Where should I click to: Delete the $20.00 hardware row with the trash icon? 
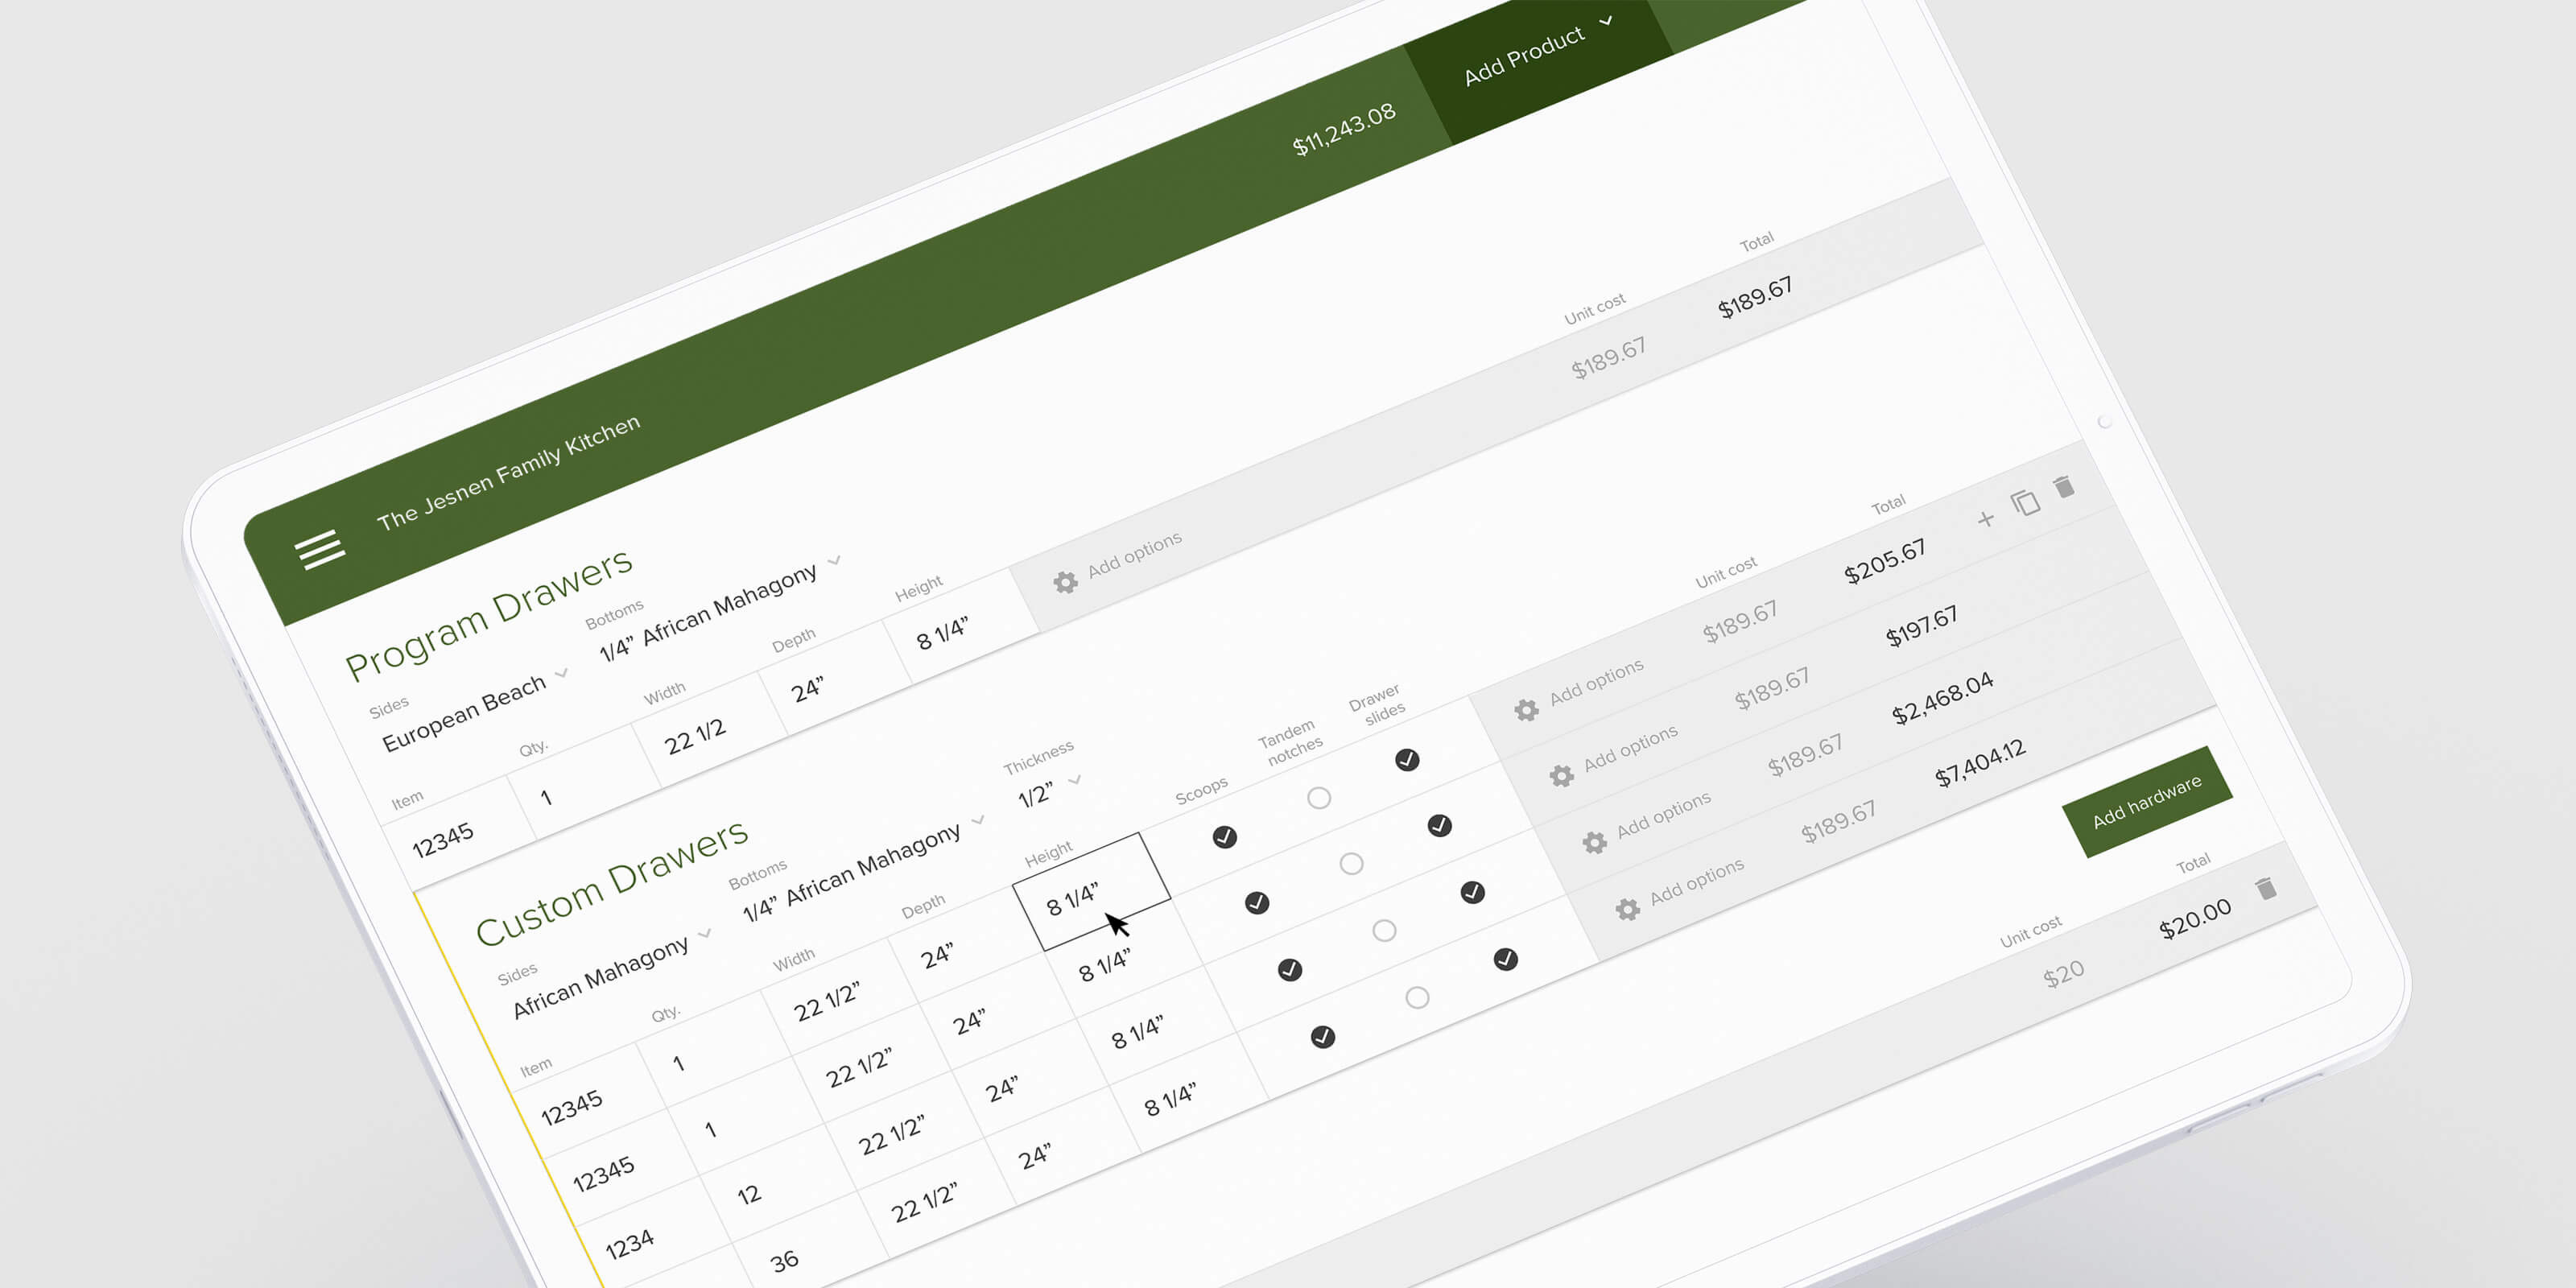(x=2265, y=888)
